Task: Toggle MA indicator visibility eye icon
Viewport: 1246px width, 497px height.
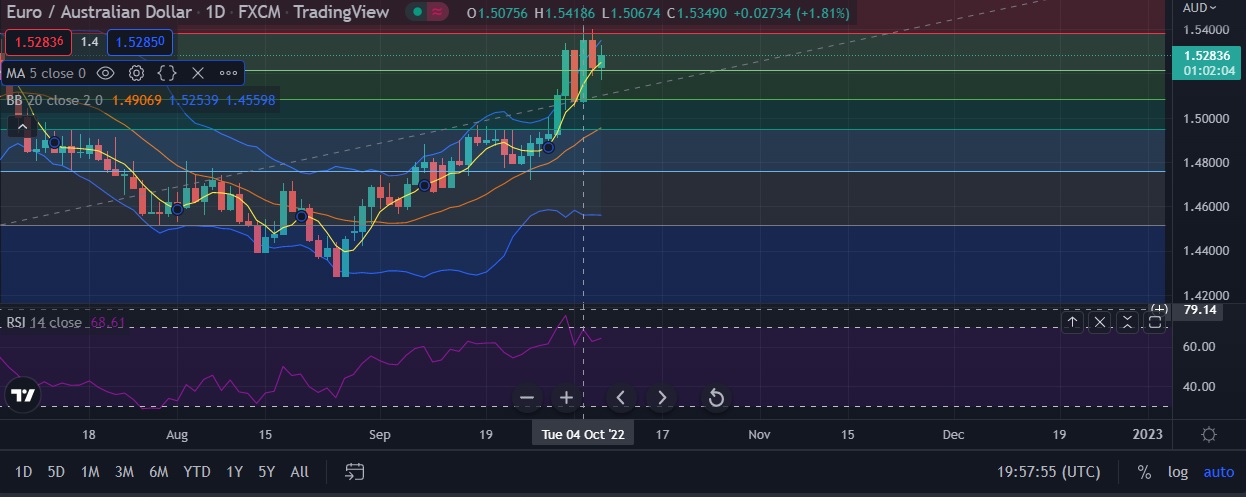Action: [x=105, y=73]
